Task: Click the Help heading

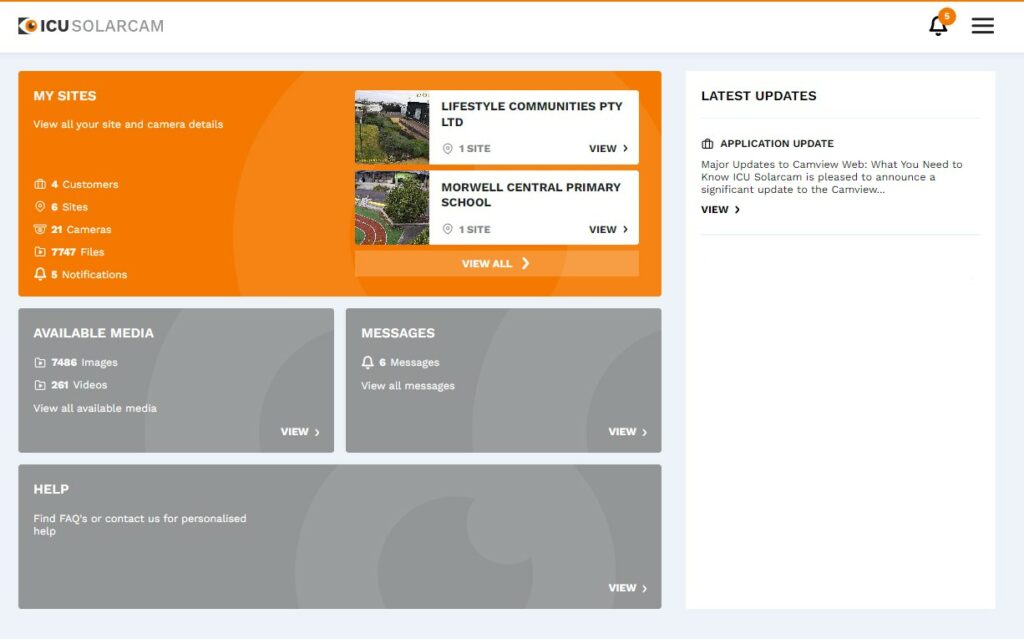Action: coord(51,489)
